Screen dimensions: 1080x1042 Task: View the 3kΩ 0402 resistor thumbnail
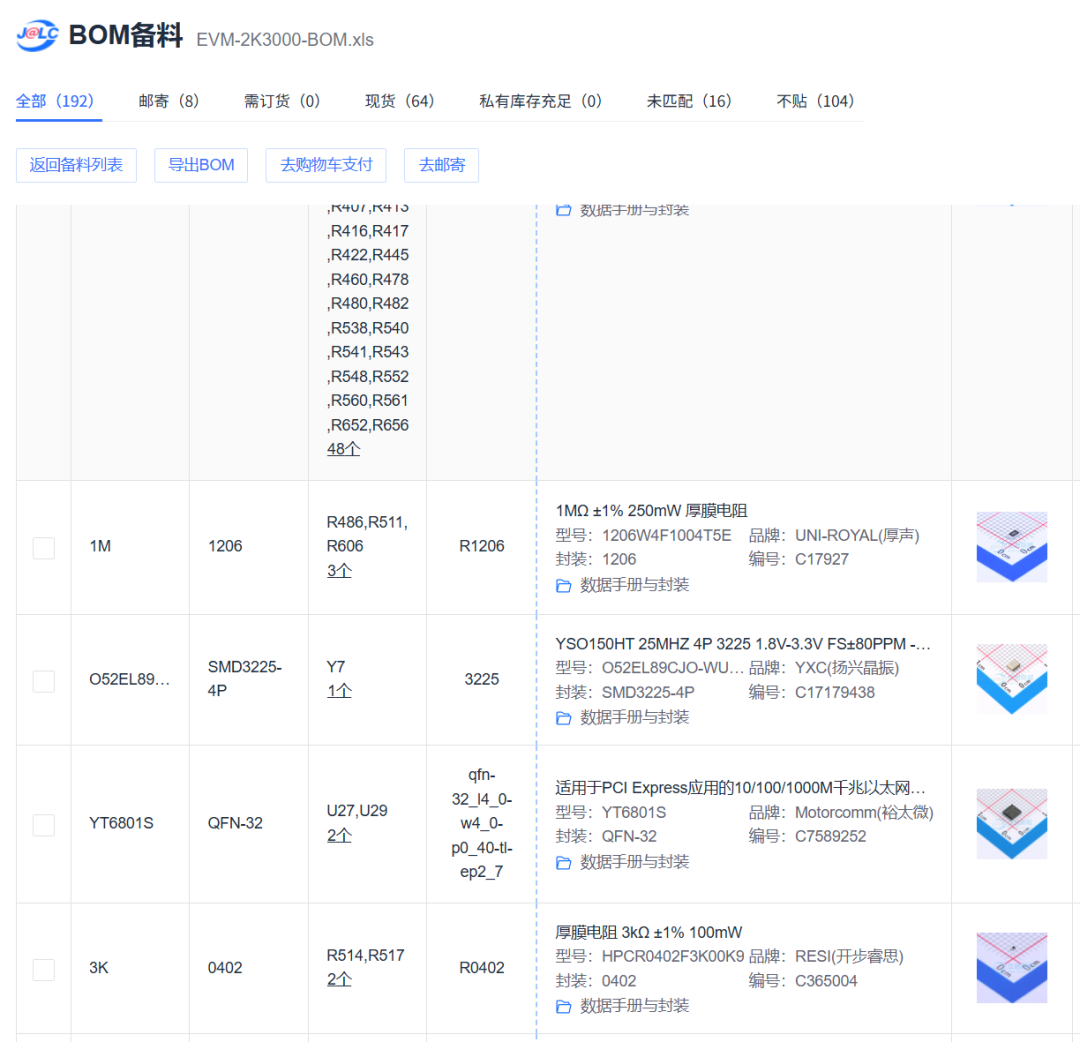[x=1012, y=968]
